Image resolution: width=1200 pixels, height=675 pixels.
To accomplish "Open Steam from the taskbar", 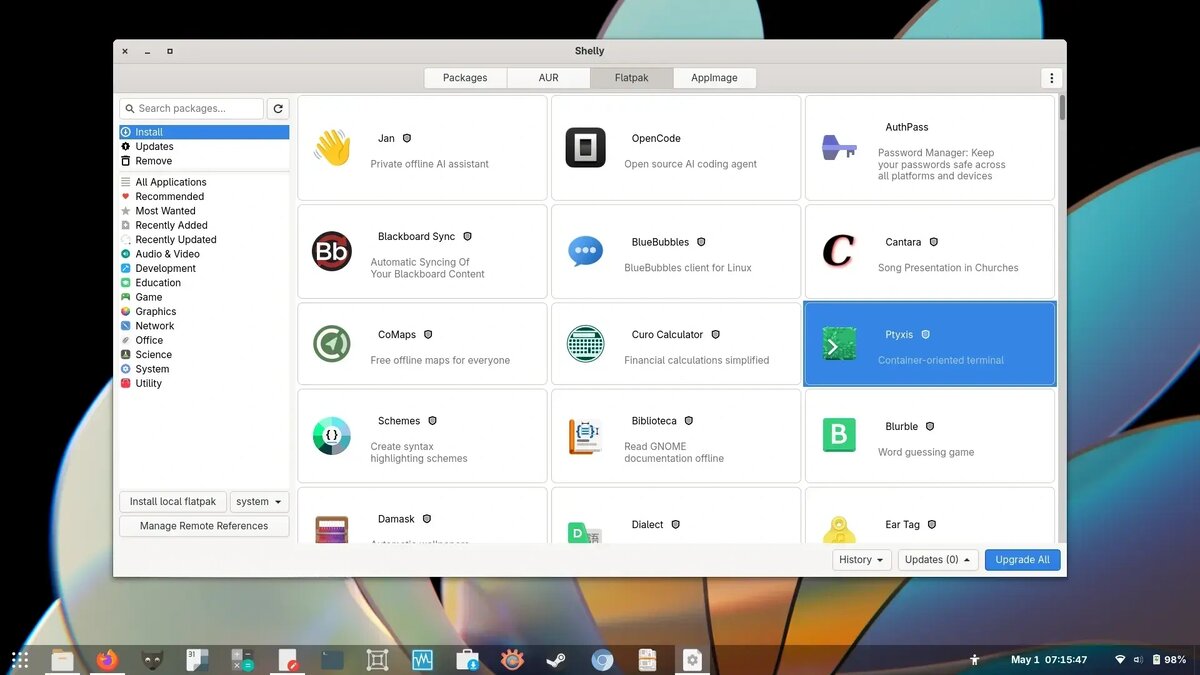I will coord(556,660).
